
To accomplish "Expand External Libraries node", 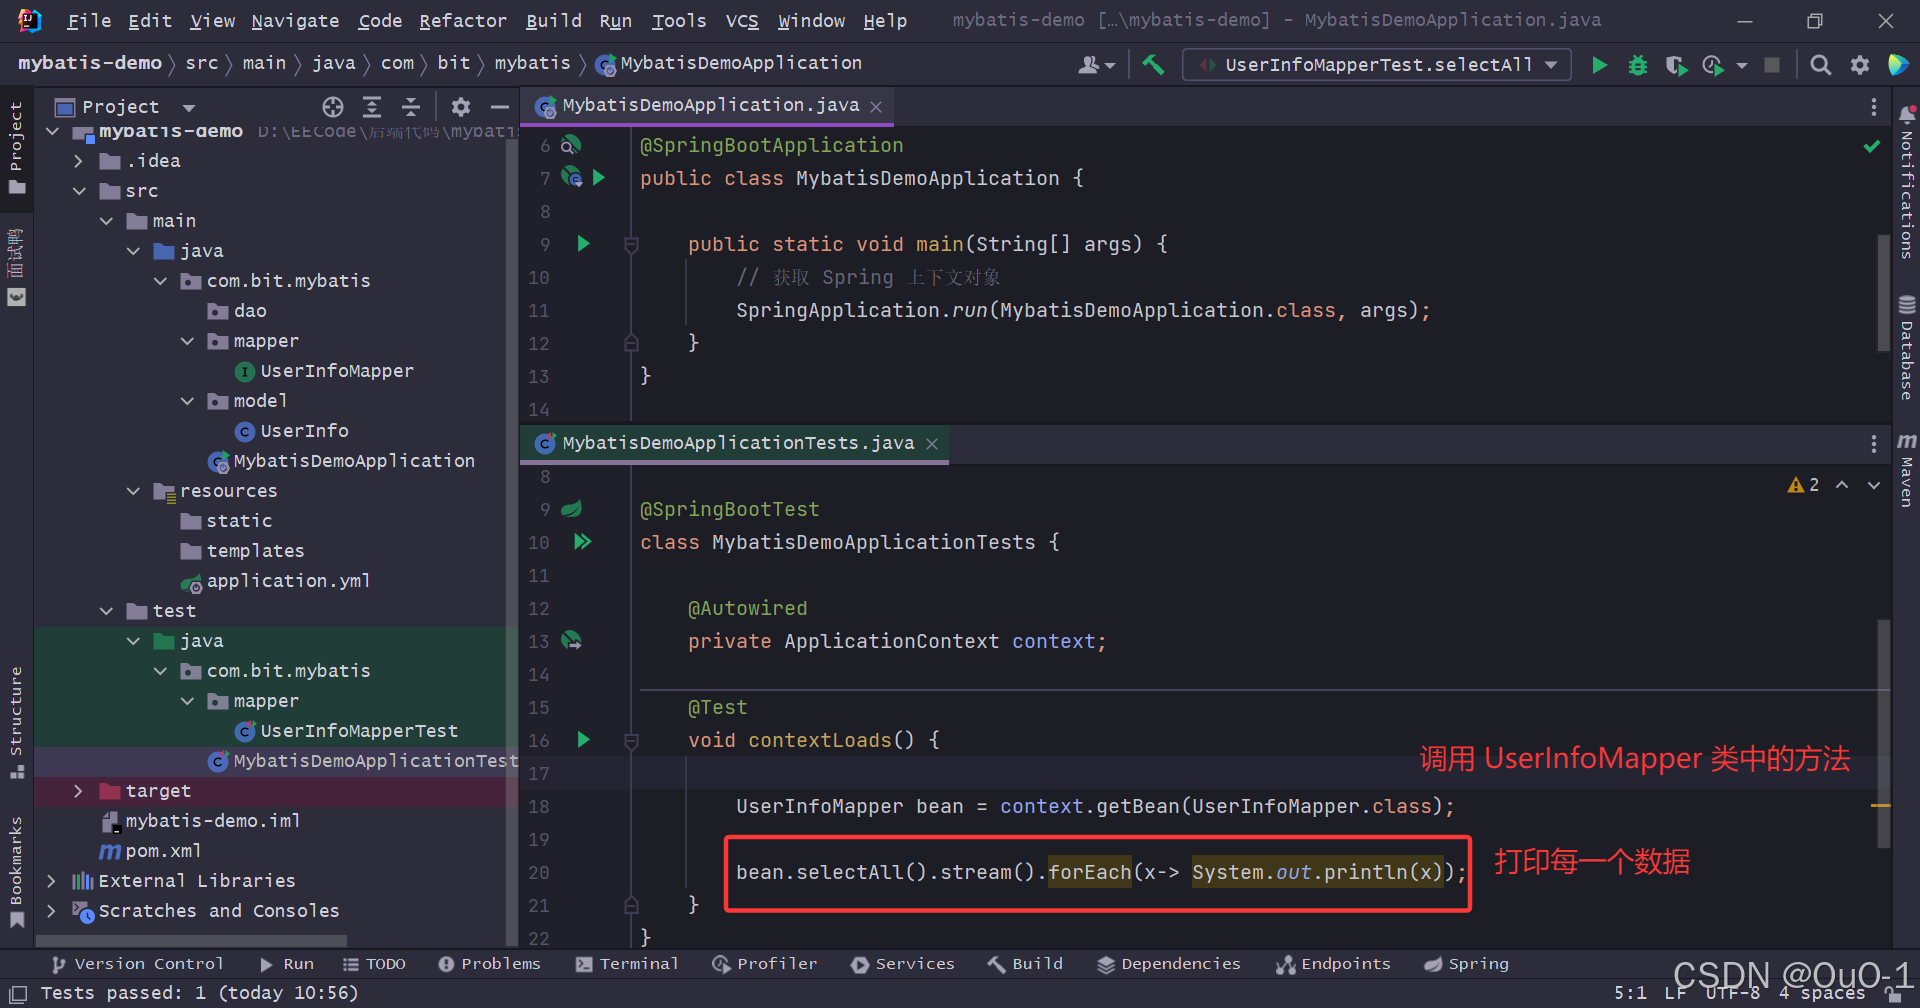I will coord(51,881).
